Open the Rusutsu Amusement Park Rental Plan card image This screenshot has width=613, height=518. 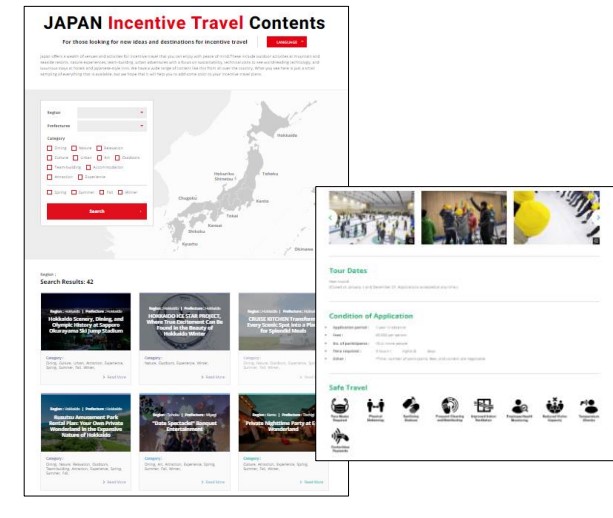(86, 423)
